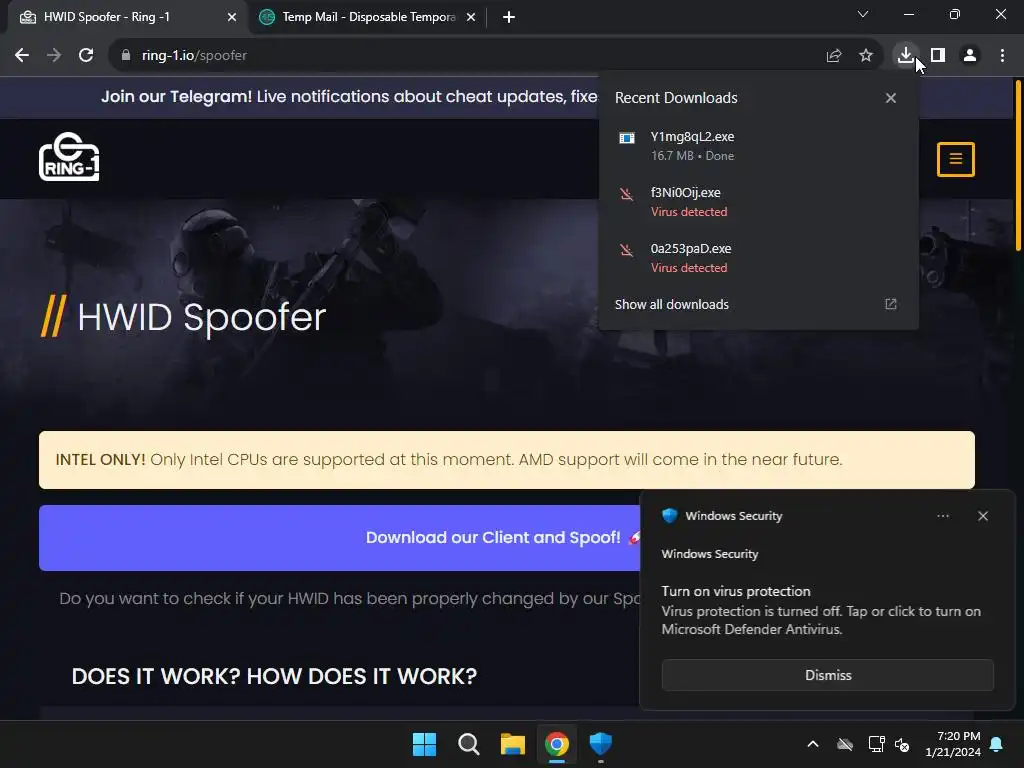Open network settings tray icon

coord(876,744)
